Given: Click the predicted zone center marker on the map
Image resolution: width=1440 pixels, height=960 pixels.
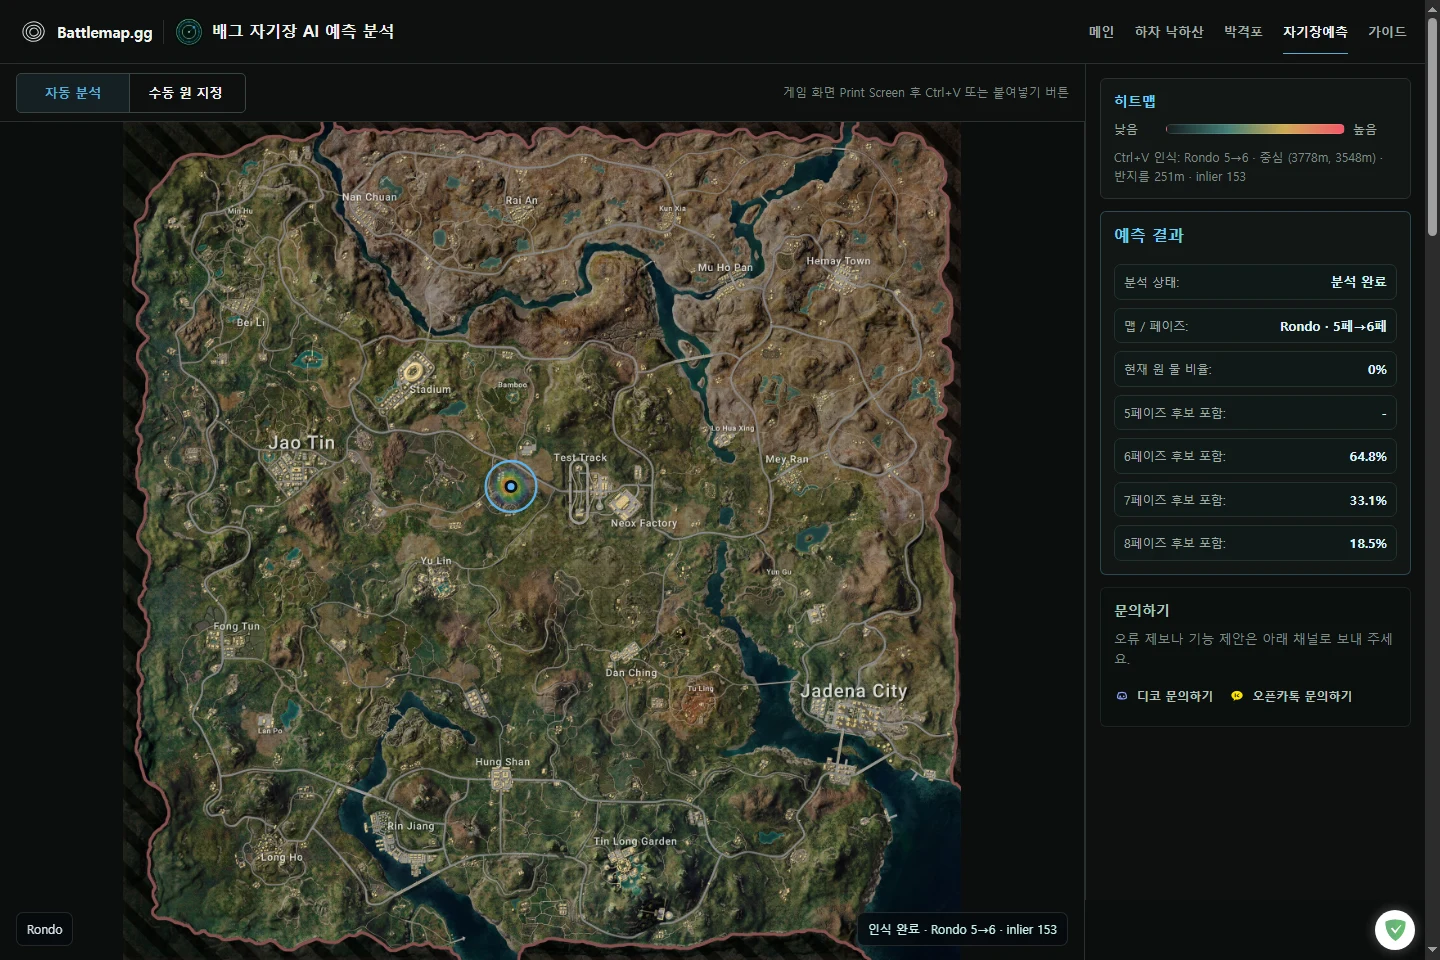Looking at the screenshot, I should 511,487.
